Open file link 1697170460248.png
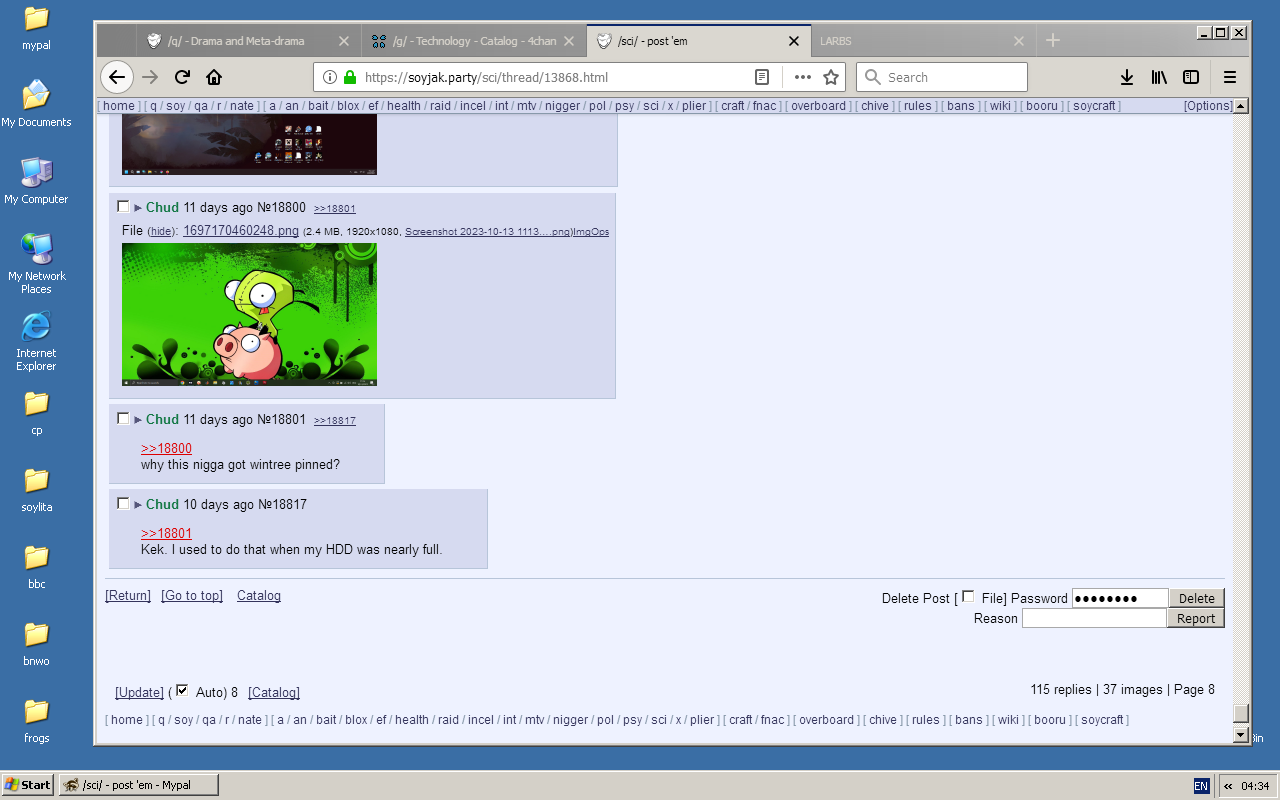This screenshot has width=1280, height=800. coord(241,231)
